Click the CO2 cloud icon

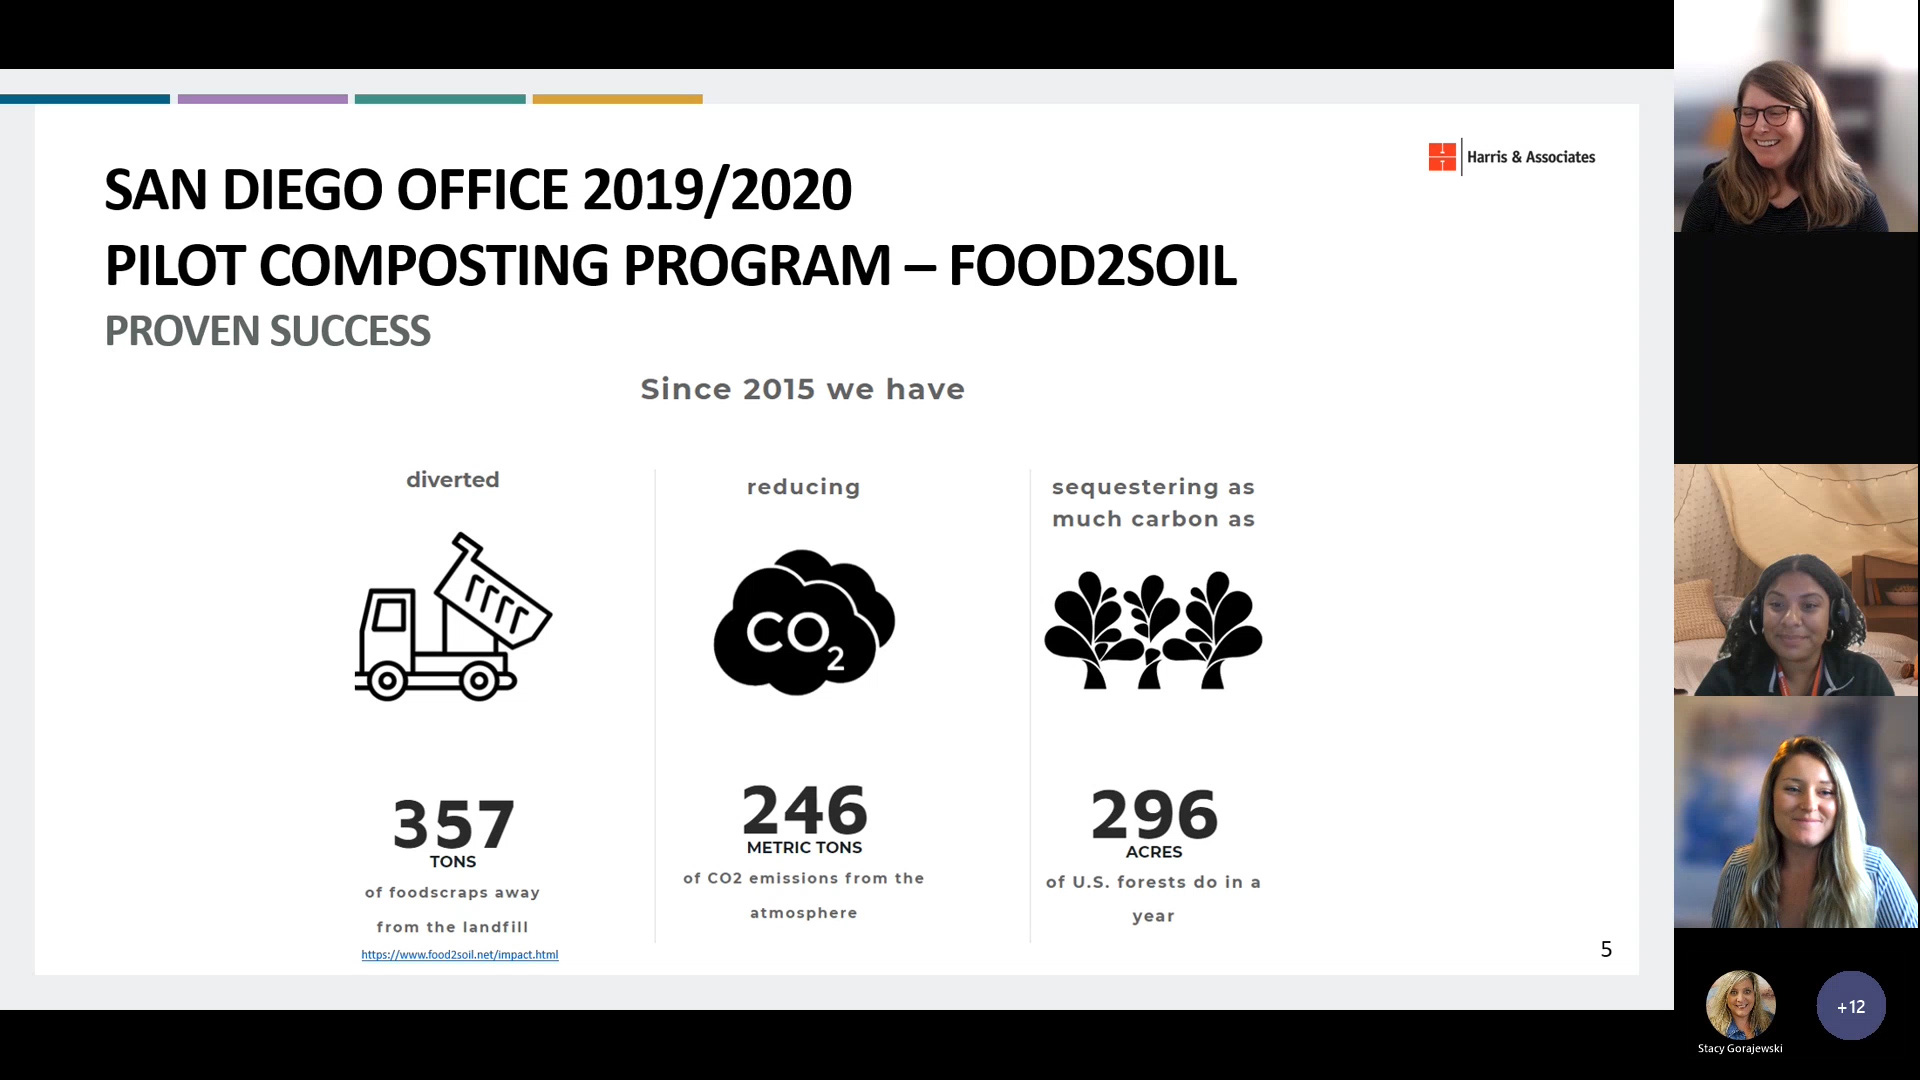[804, 622]
